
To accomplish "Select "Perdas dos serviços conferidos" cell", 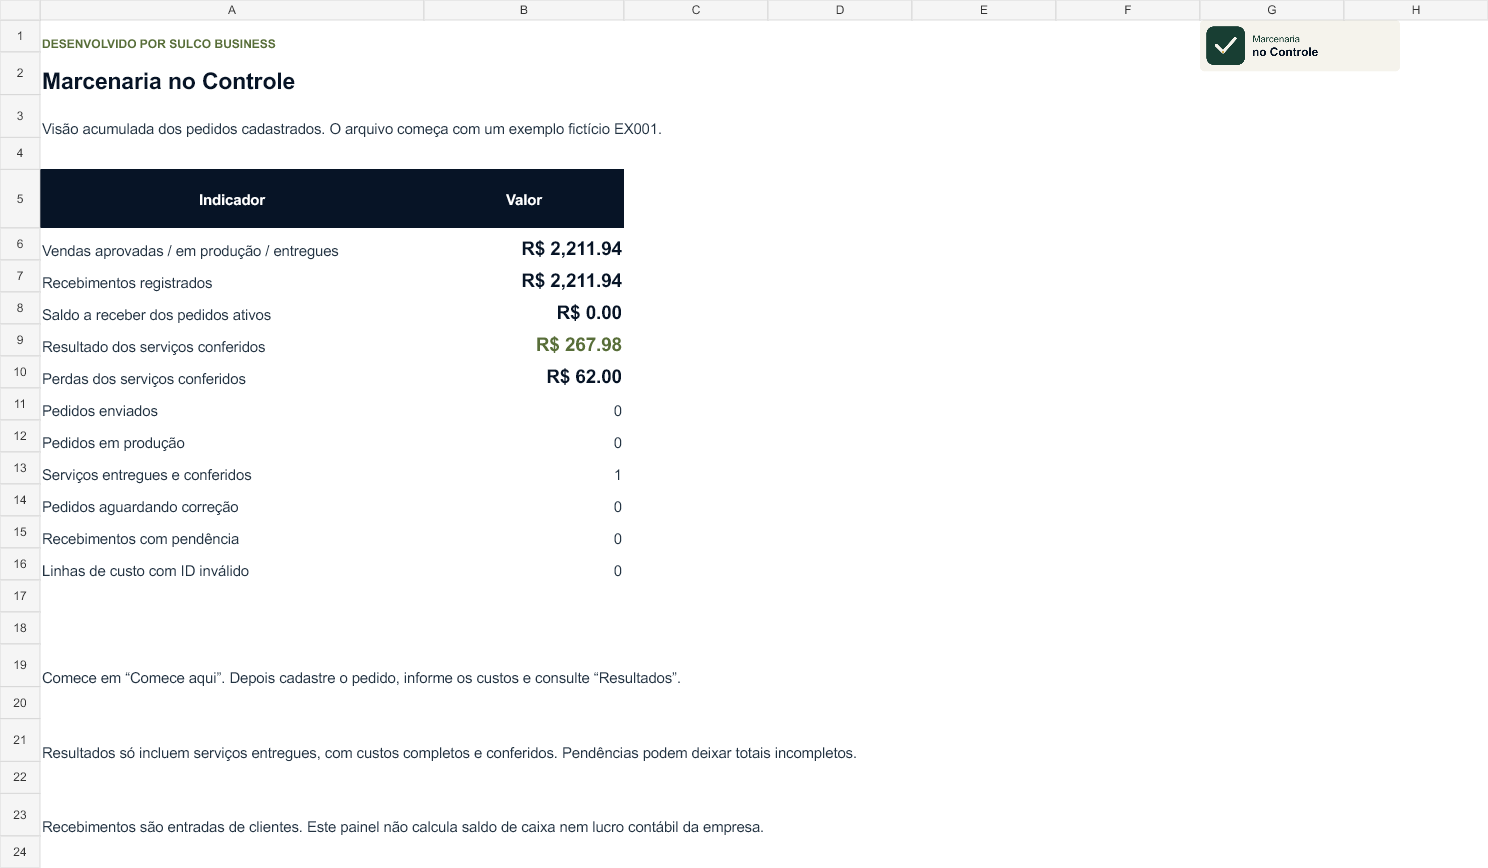I will coord(232,372).
